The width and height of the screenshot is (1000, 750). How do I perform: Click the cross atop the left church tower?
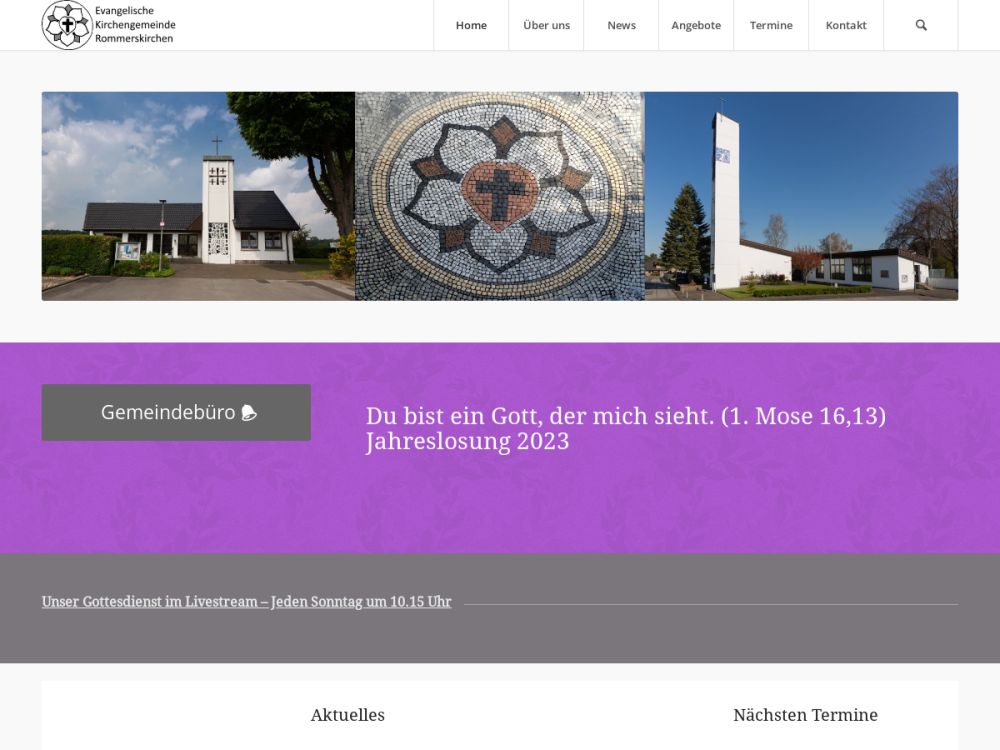coord(217,145)
